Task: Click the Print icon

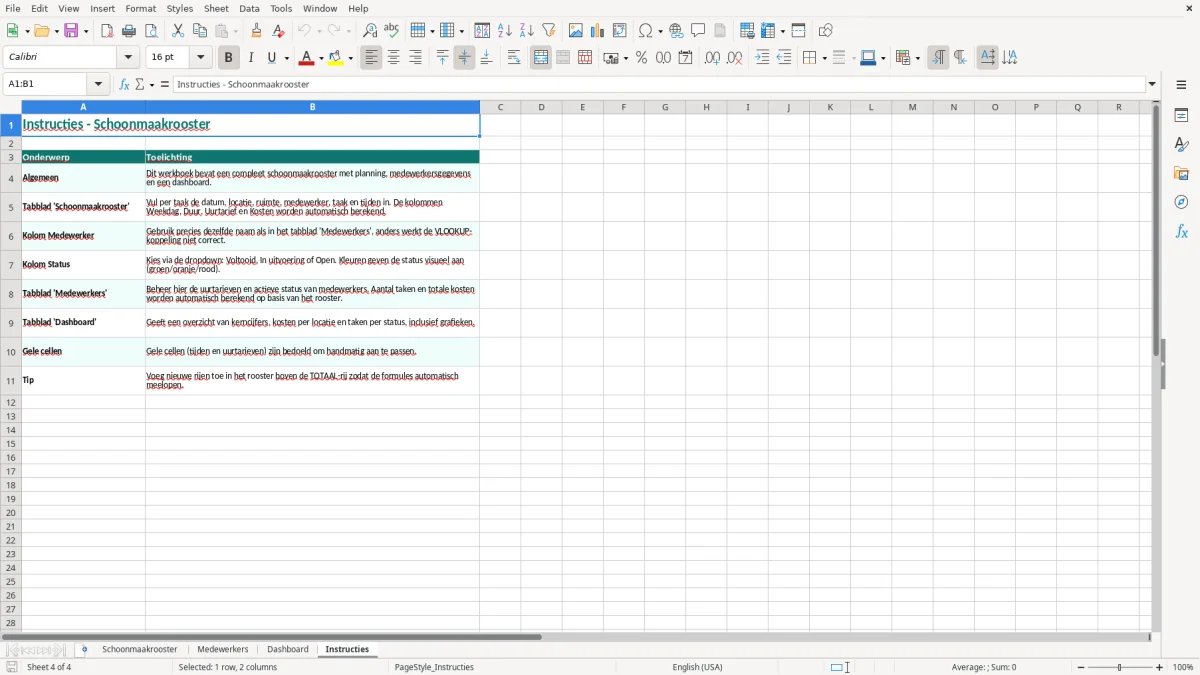Action: click(129, 31)
